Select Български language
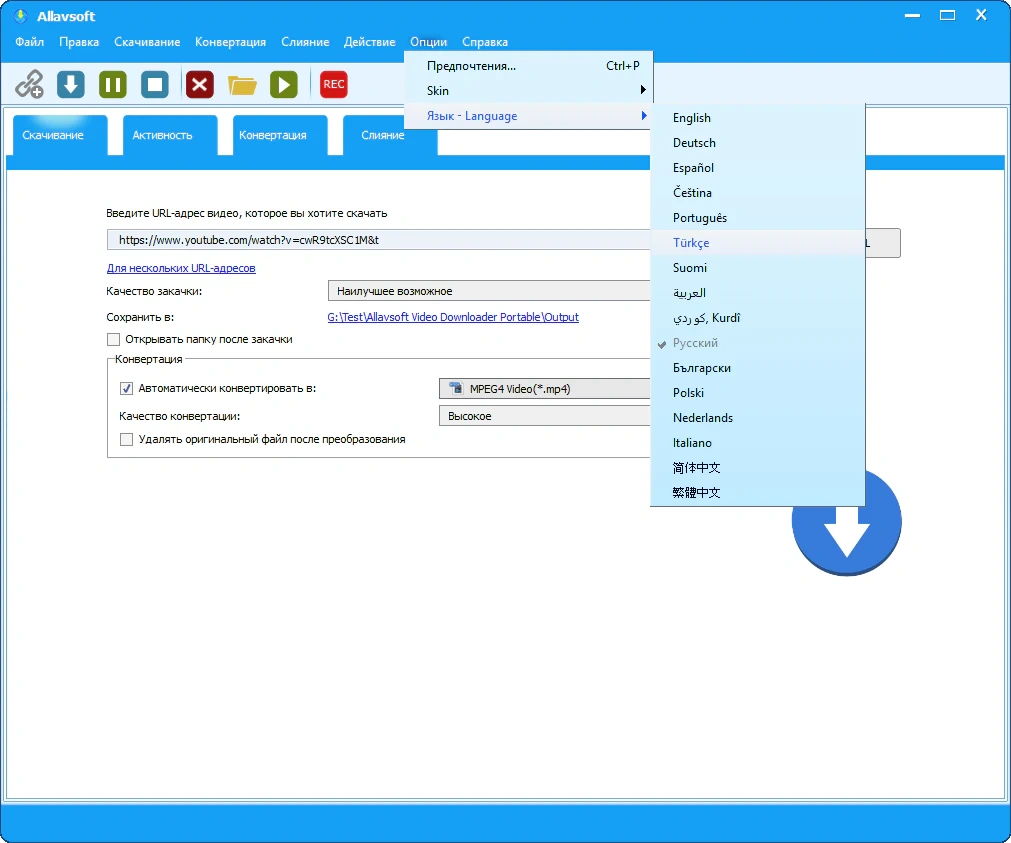Screen dimensions: 1011x843 coord(758,368)
